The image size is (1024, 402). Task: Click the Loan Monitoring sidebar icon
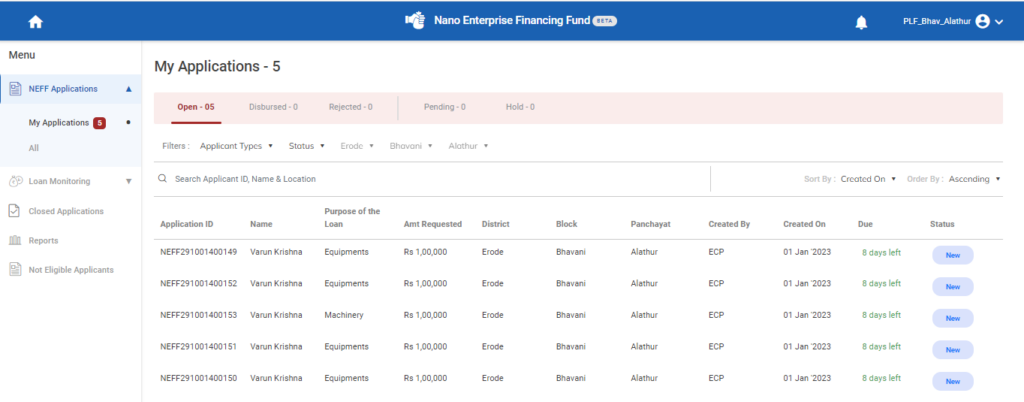pos(15,181)
